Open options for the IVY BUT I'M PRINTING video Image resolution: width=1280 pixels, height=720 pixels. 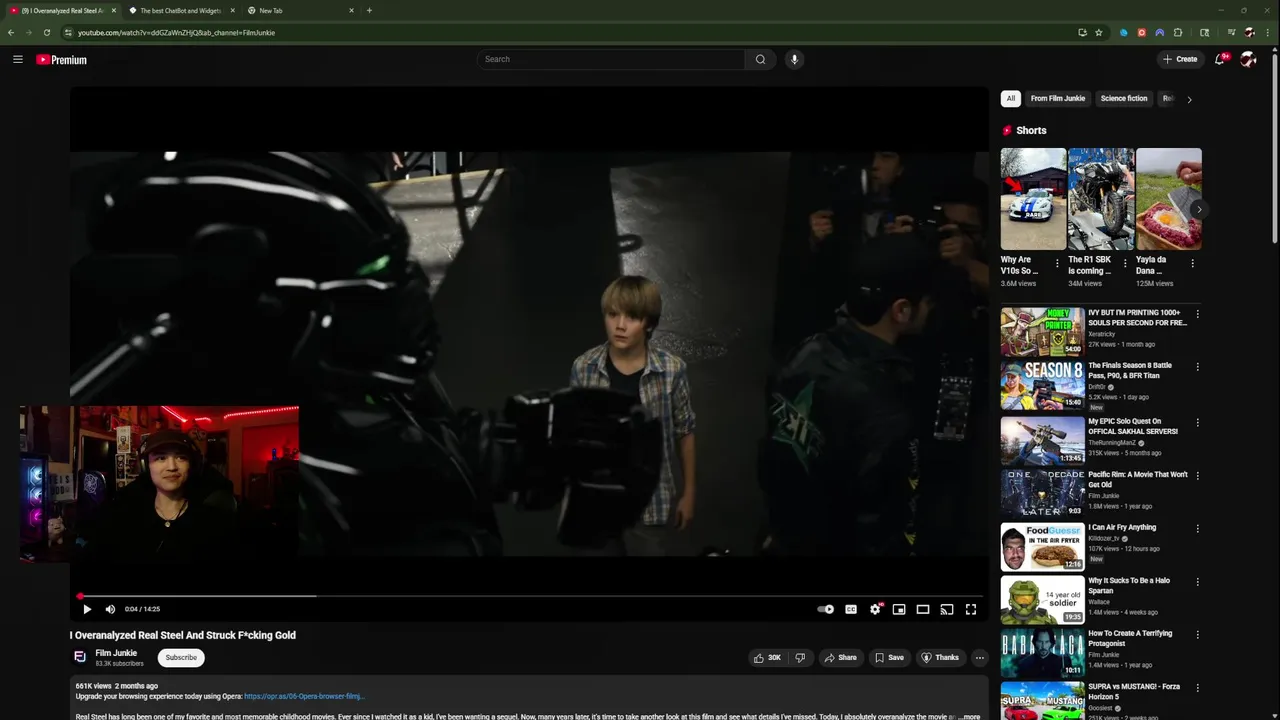(x=1197, y=314)
